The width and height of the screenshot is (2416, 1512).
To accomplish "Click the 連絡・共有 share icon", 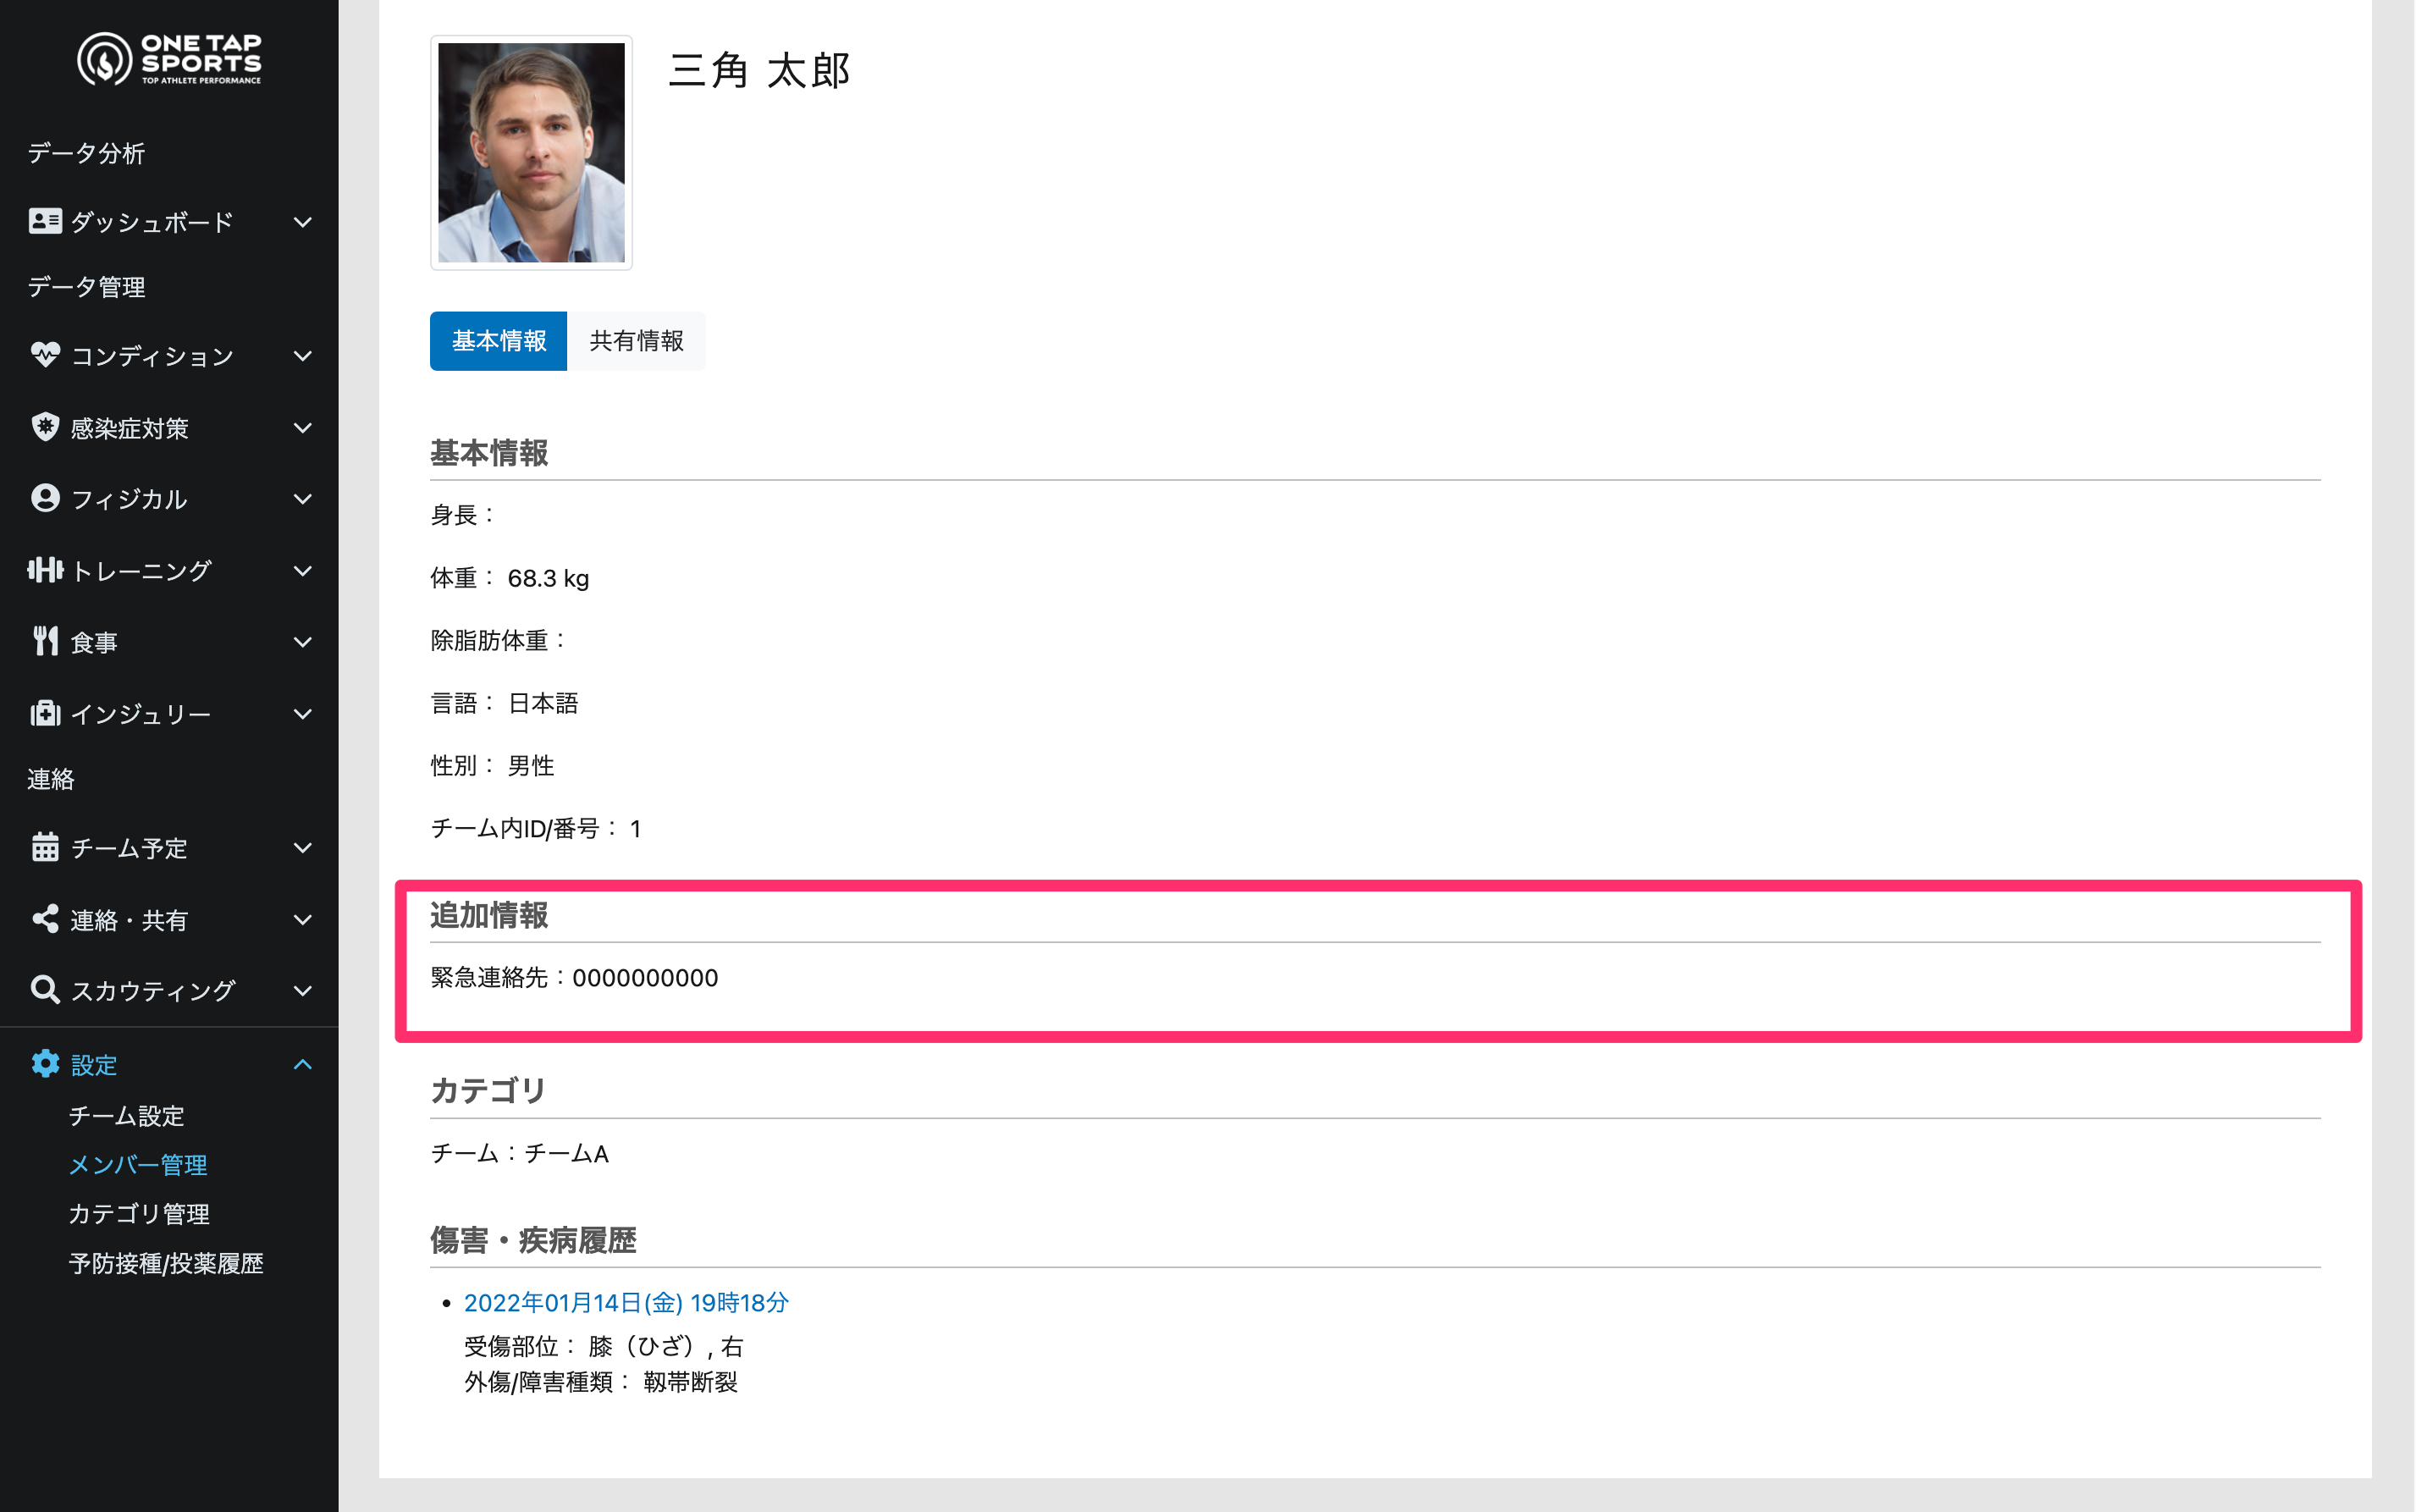I will pyautogui.click(x=45, y=919).
